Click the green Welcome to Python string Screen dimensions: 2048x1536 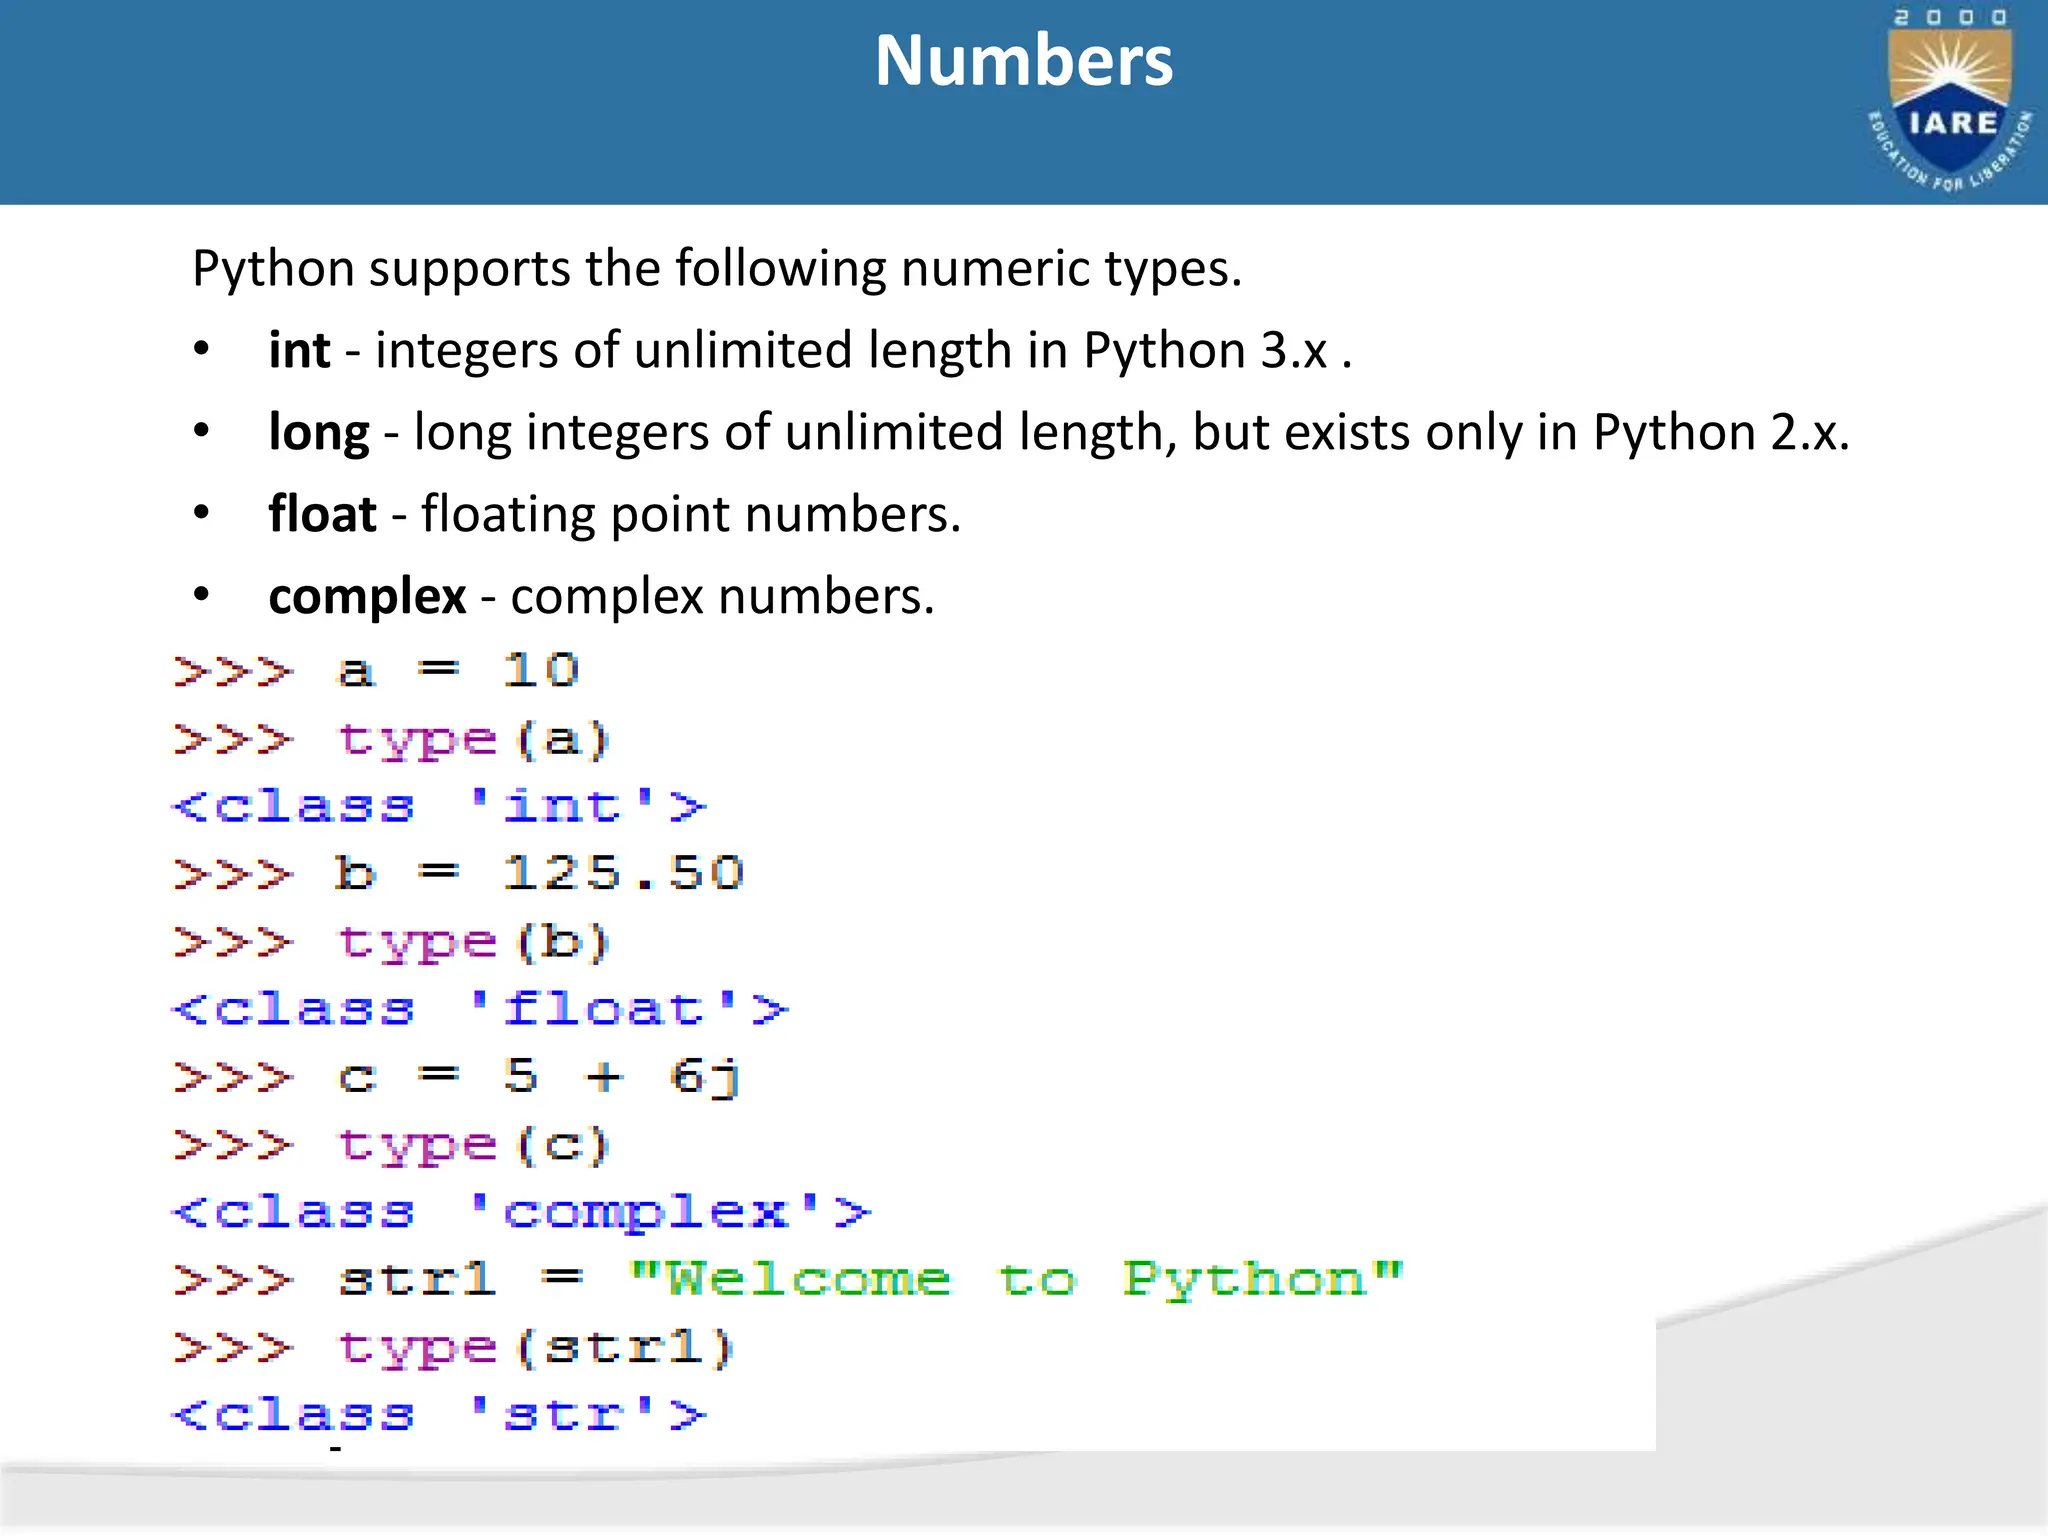pyautogui.click(x=1016, y=1279)
